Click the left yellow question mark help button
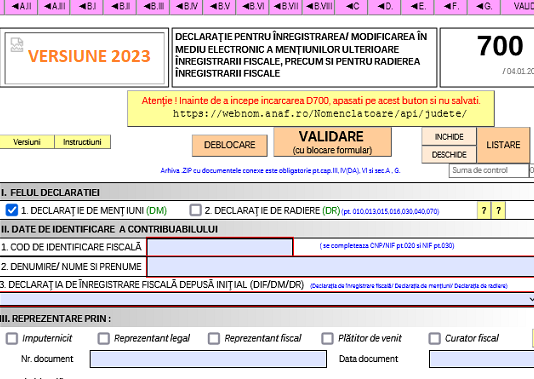Image resolution: width=534 pixels, height=379 pixels. tap(484, 210)
